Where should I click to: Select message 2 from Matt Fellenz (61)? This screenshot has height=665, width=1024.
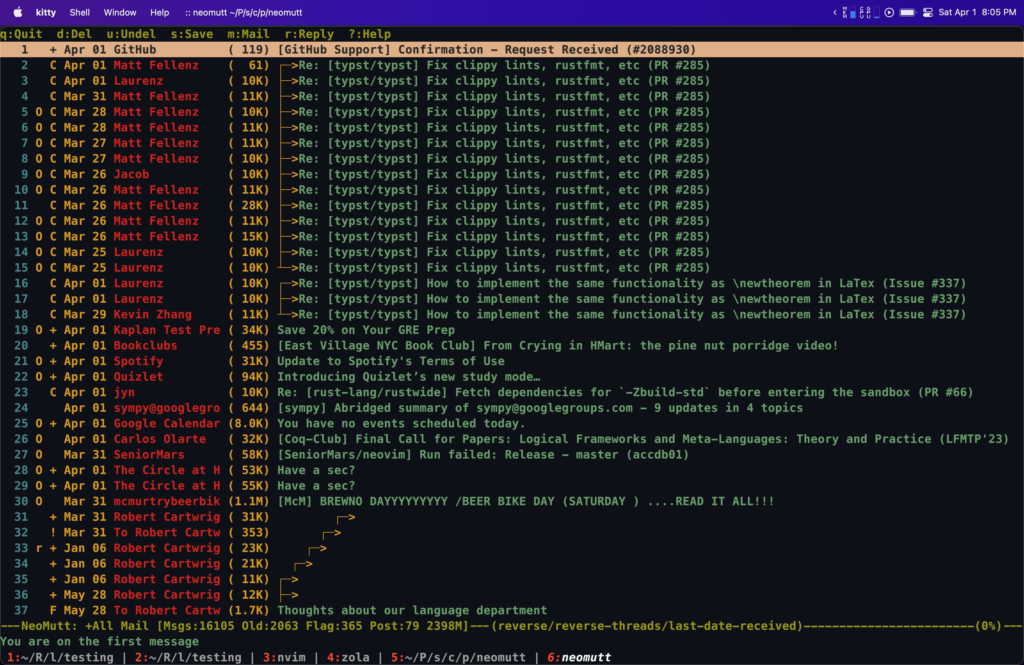(512, 65)
